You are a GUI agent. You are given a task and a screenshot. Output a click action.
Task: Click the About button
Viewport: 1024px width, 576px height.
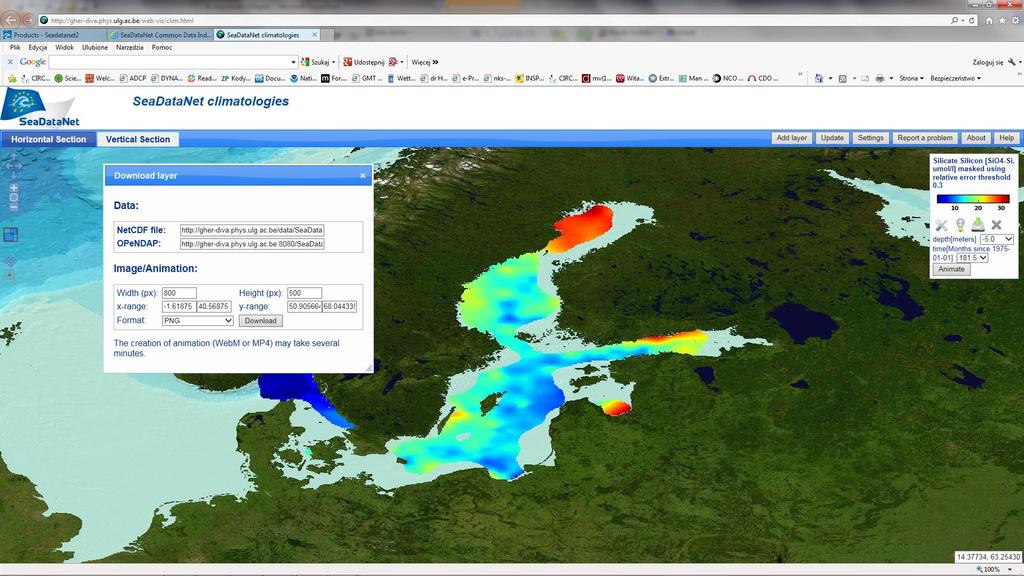[976, 138]
